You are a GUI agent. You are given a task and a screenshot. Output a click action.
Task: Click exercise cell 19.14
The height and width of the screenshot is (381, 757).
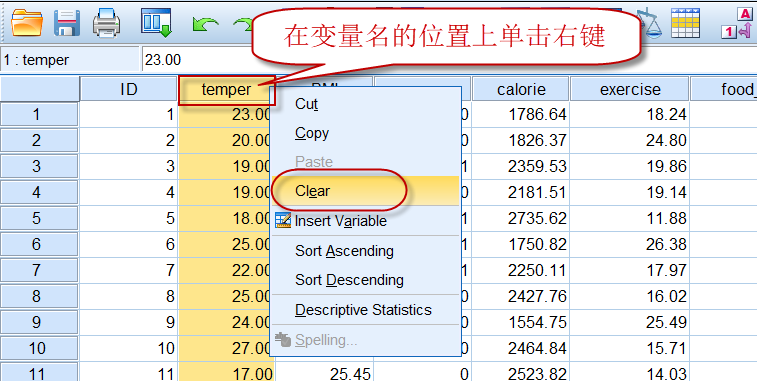click(x=630, y=193)
